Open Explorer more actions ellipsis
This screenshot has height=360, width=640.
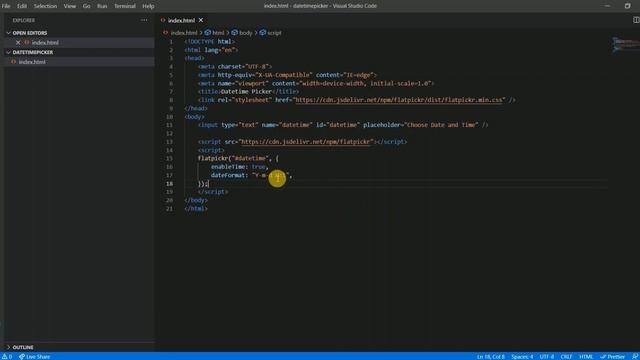coord(144,20)
